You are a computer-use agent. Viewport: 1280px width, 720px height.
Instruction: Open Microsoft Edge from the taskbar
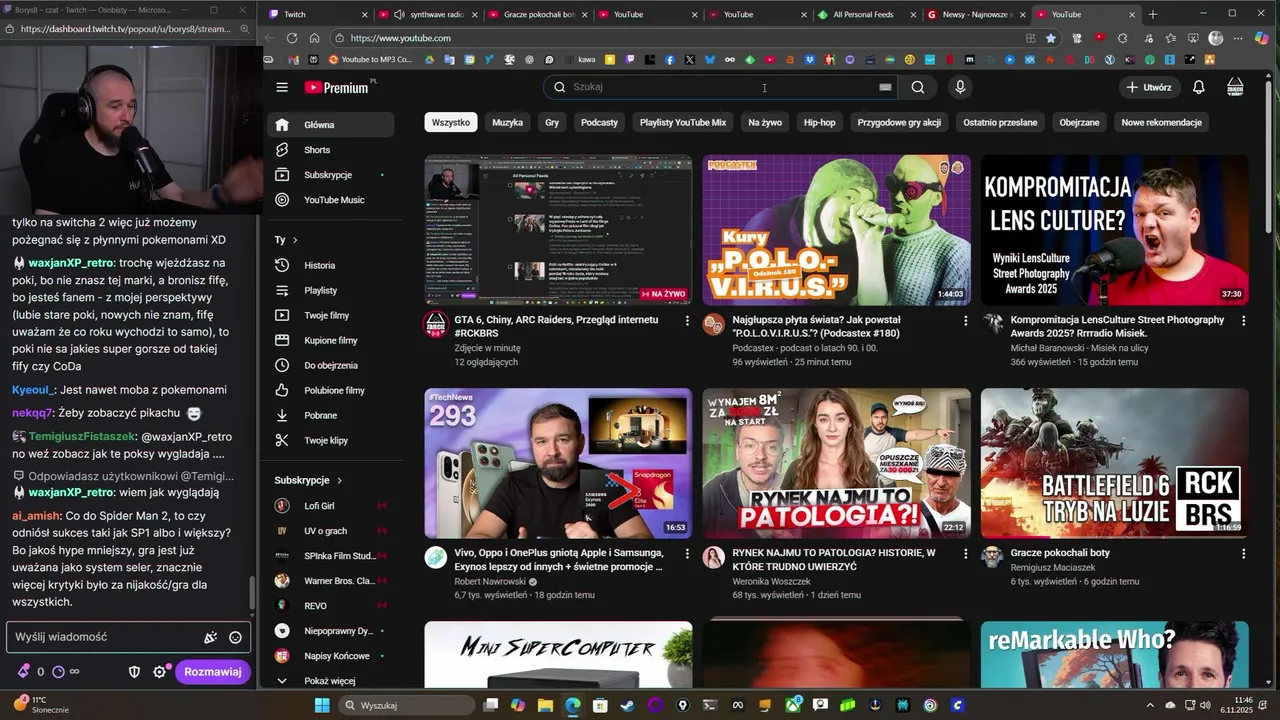click(572, 705)
